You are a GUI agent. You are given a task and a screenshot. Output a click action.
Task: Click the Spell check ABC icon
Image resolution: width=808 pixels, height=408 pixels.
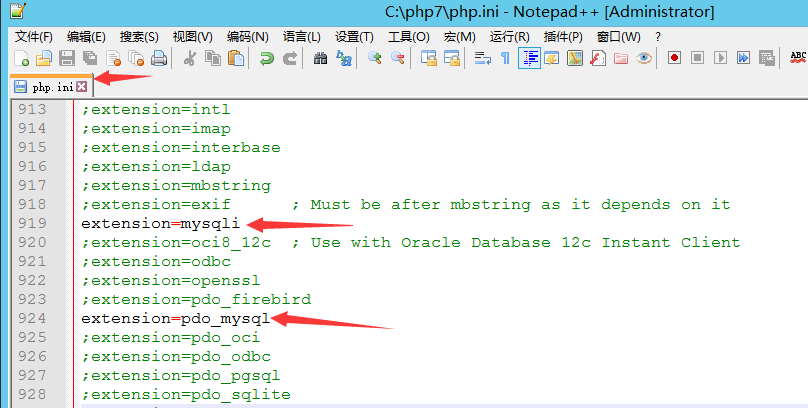click(798, 59)
